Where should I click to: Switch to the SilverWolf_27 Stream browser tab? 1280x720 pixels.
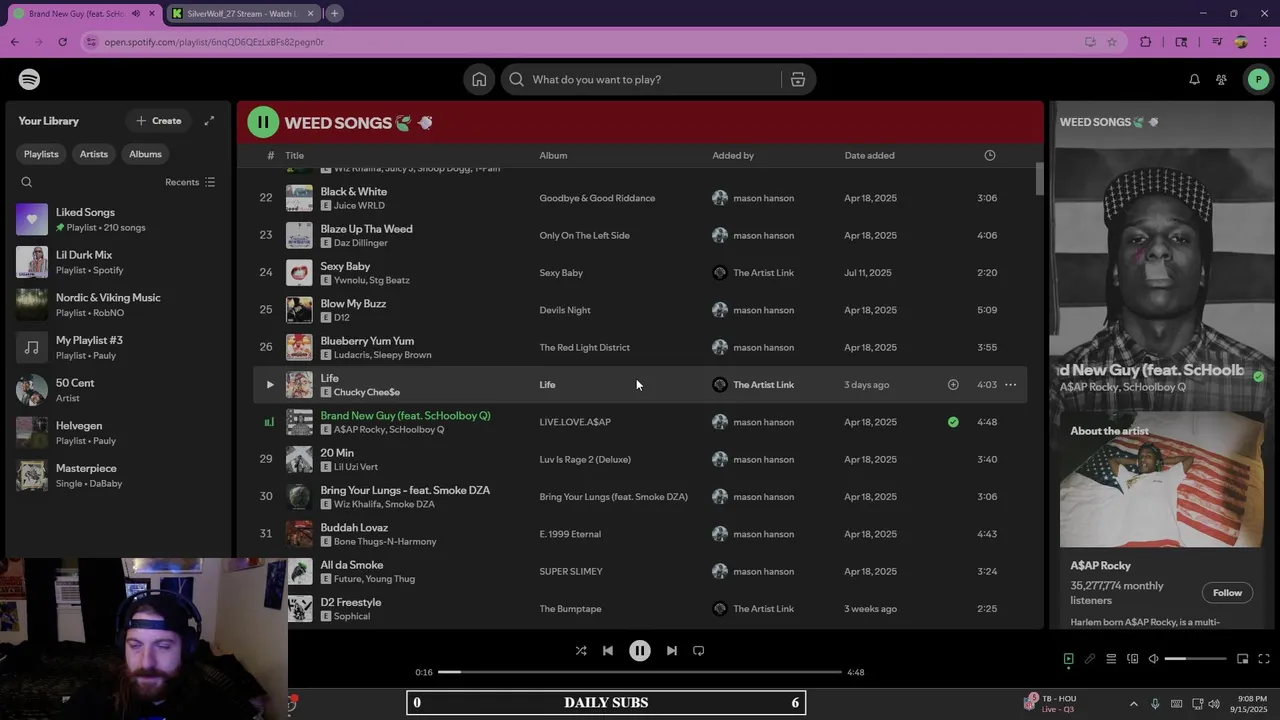(241, 14)
